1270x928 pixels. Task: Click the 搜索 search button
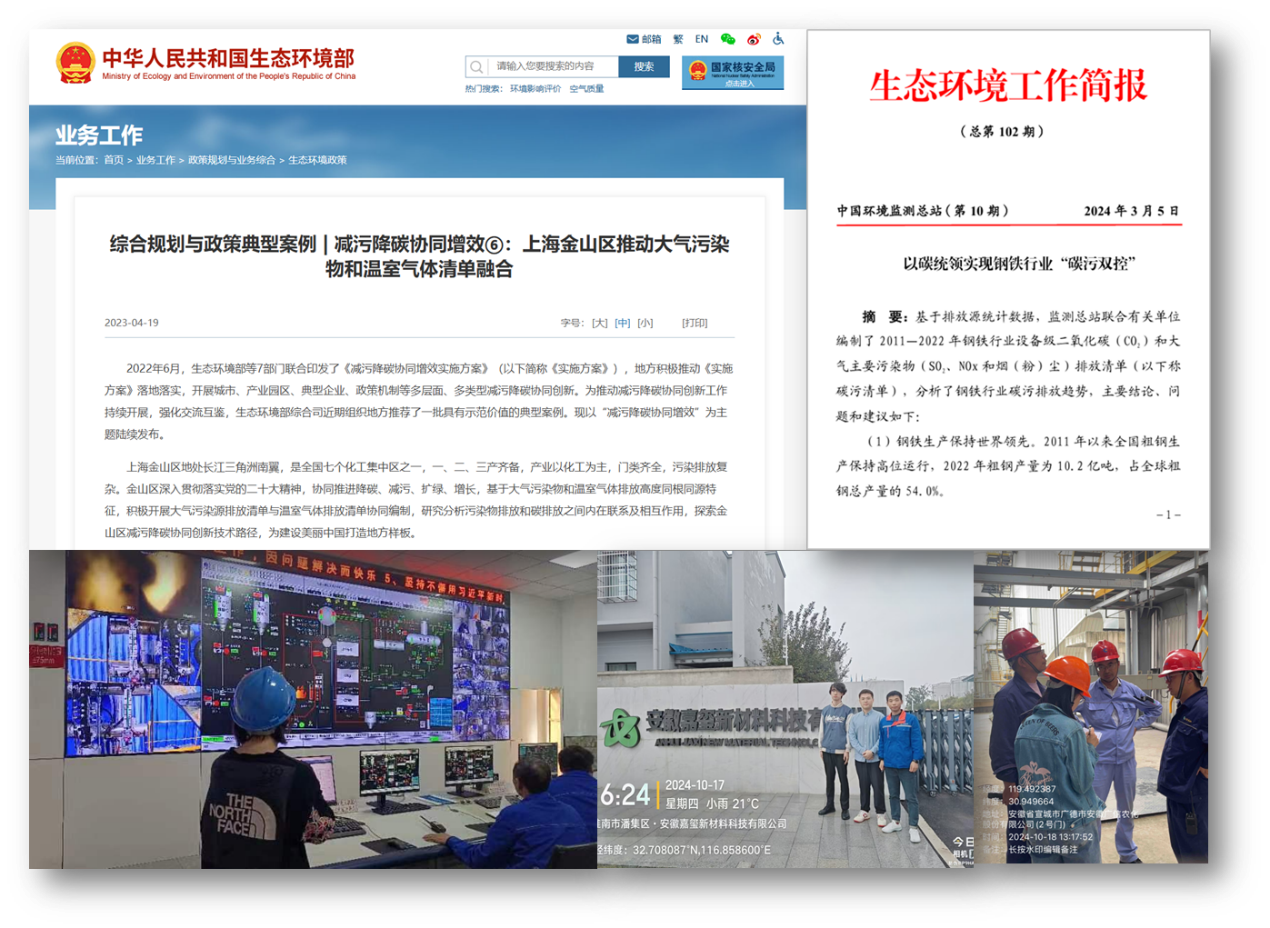[x=644, y=66]
